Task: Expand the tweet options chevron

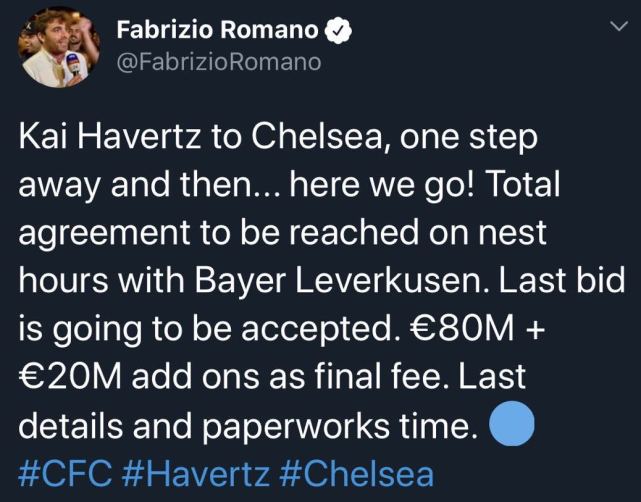Action: click(x=619, y=26)
